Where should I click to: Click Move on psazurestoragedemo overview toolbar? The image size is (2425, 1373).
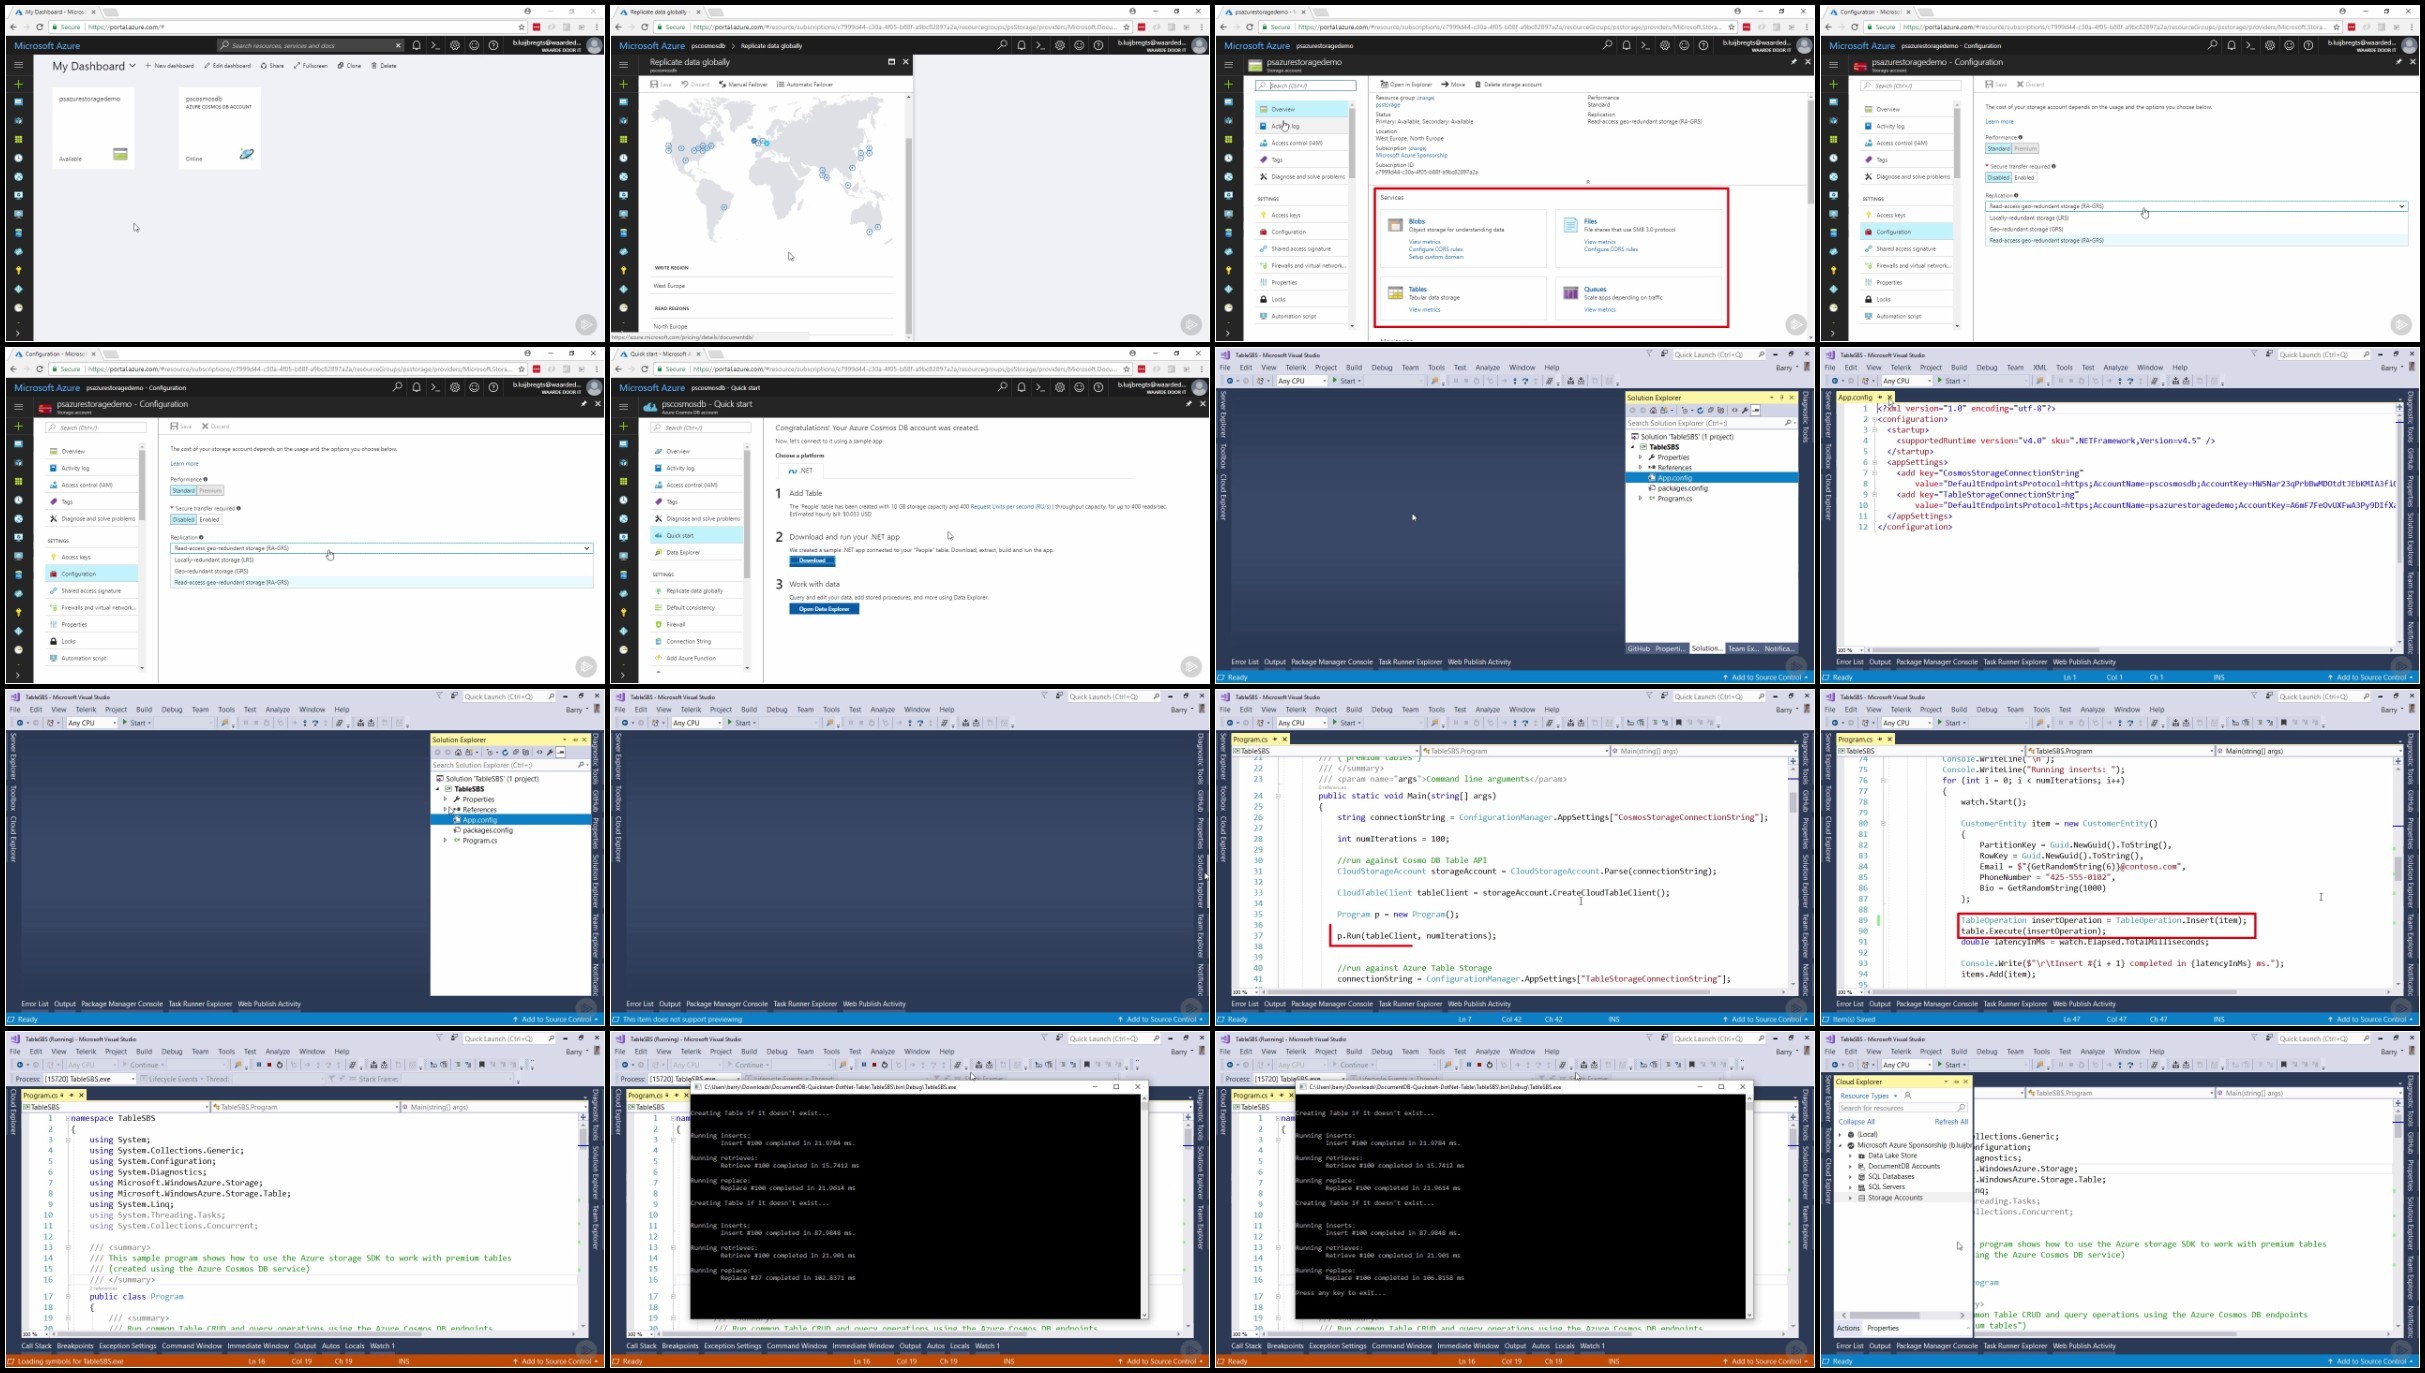(1453, 85)
